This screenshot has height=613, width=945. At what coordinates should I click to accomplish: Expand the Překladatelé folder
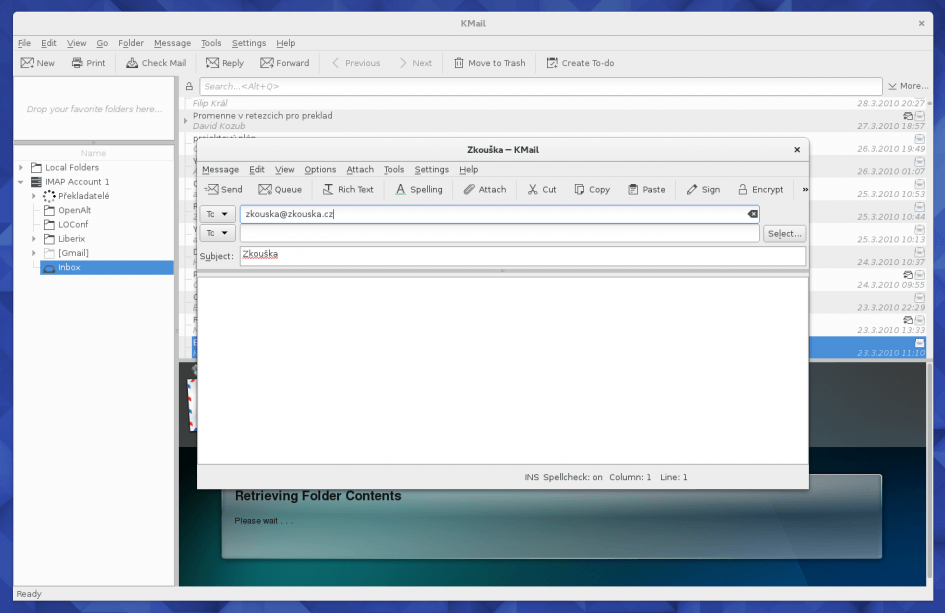[x=34, y=196]
